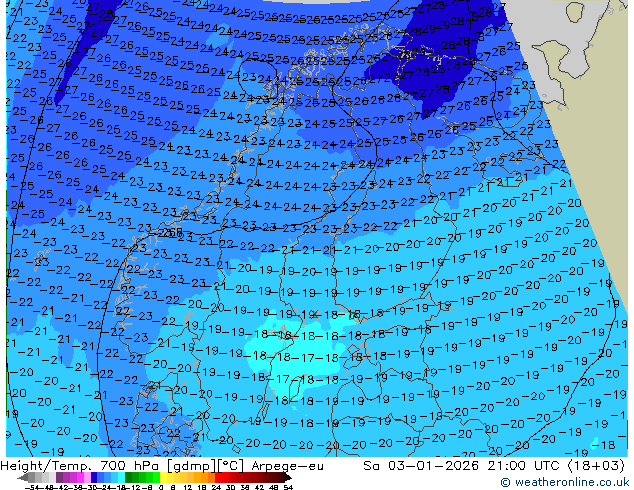
Task: Click the '[gdmp]' unit label in title
Action: (x=192, y=466)
